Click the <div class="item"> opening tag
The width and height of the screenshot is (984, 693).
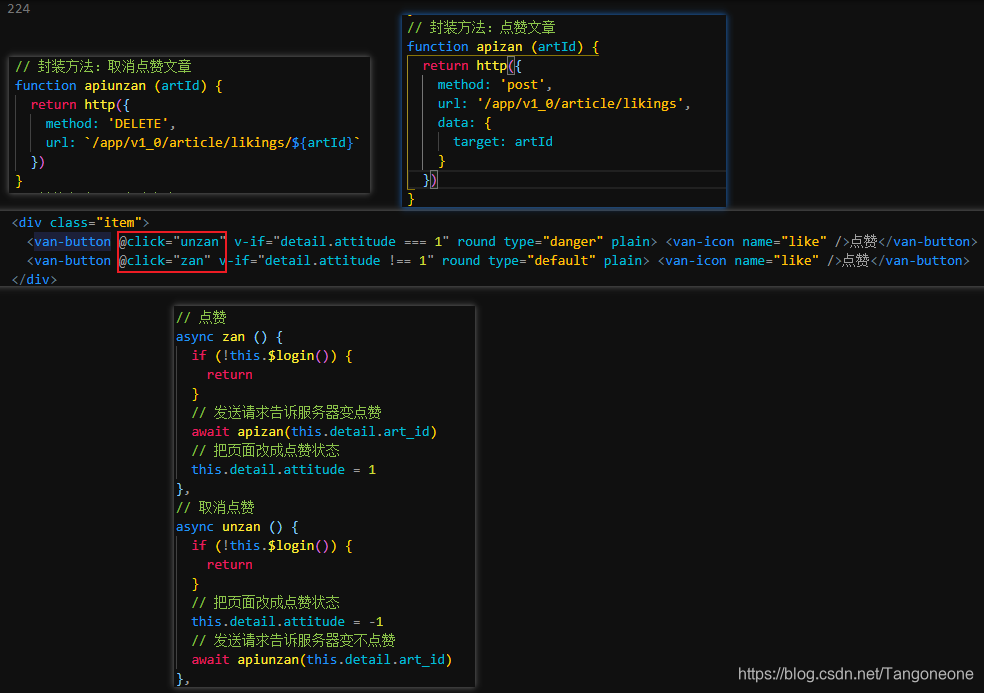point(80,222)
